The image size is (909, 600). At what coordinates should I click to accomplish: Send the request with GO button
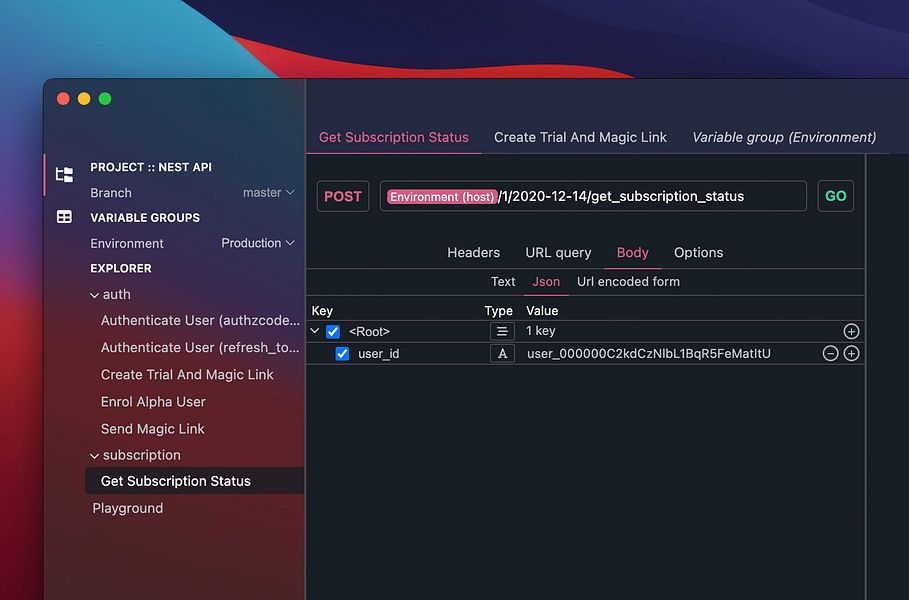835,197
